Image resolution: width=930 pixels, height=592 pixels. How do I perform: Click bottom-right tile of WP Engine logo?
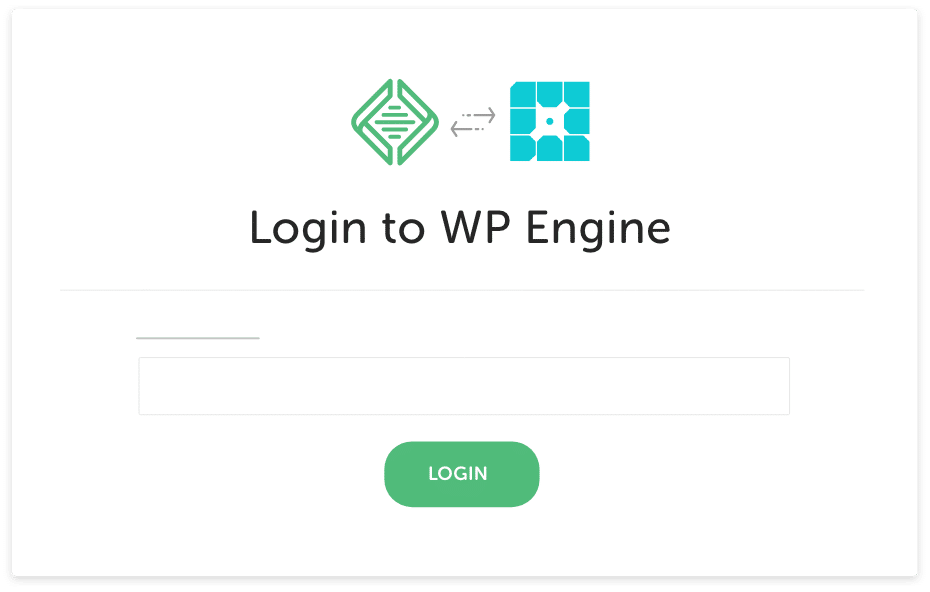coord(577,148)
